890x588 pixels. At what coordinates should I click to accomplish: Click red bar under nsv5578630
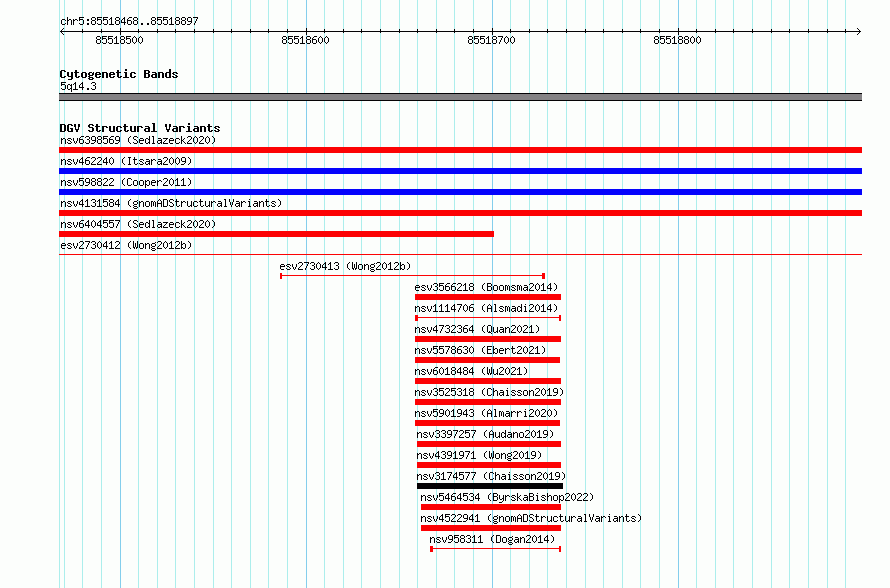(x=488, y=360)
